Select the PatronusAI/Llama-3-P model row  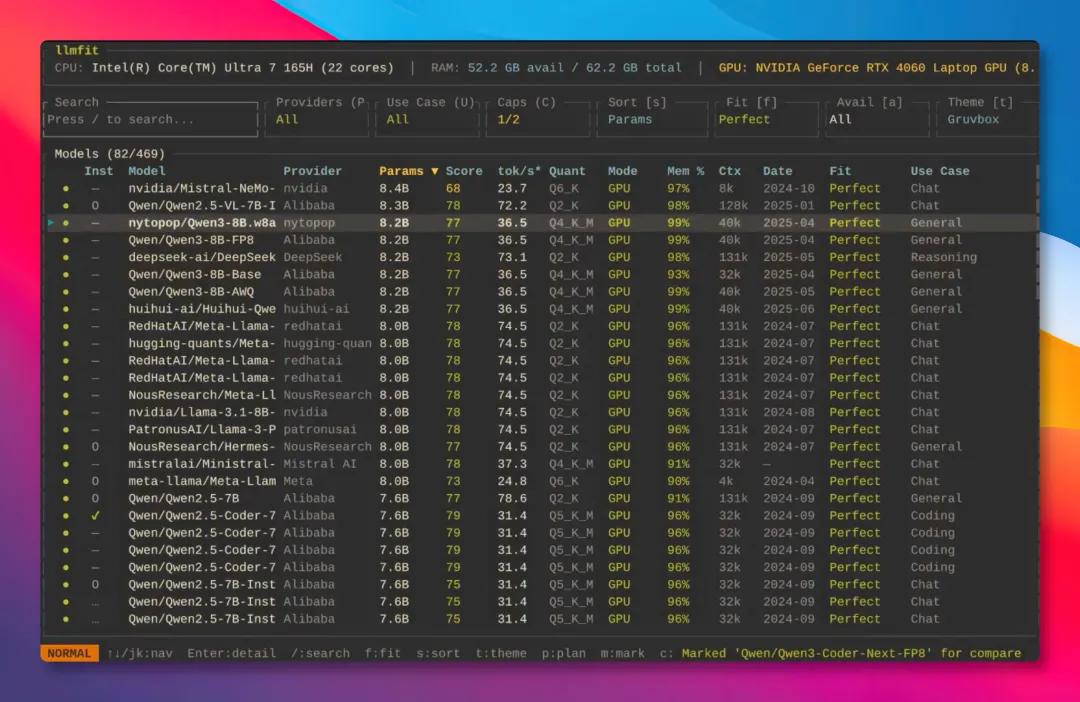(x=541, y=429)
